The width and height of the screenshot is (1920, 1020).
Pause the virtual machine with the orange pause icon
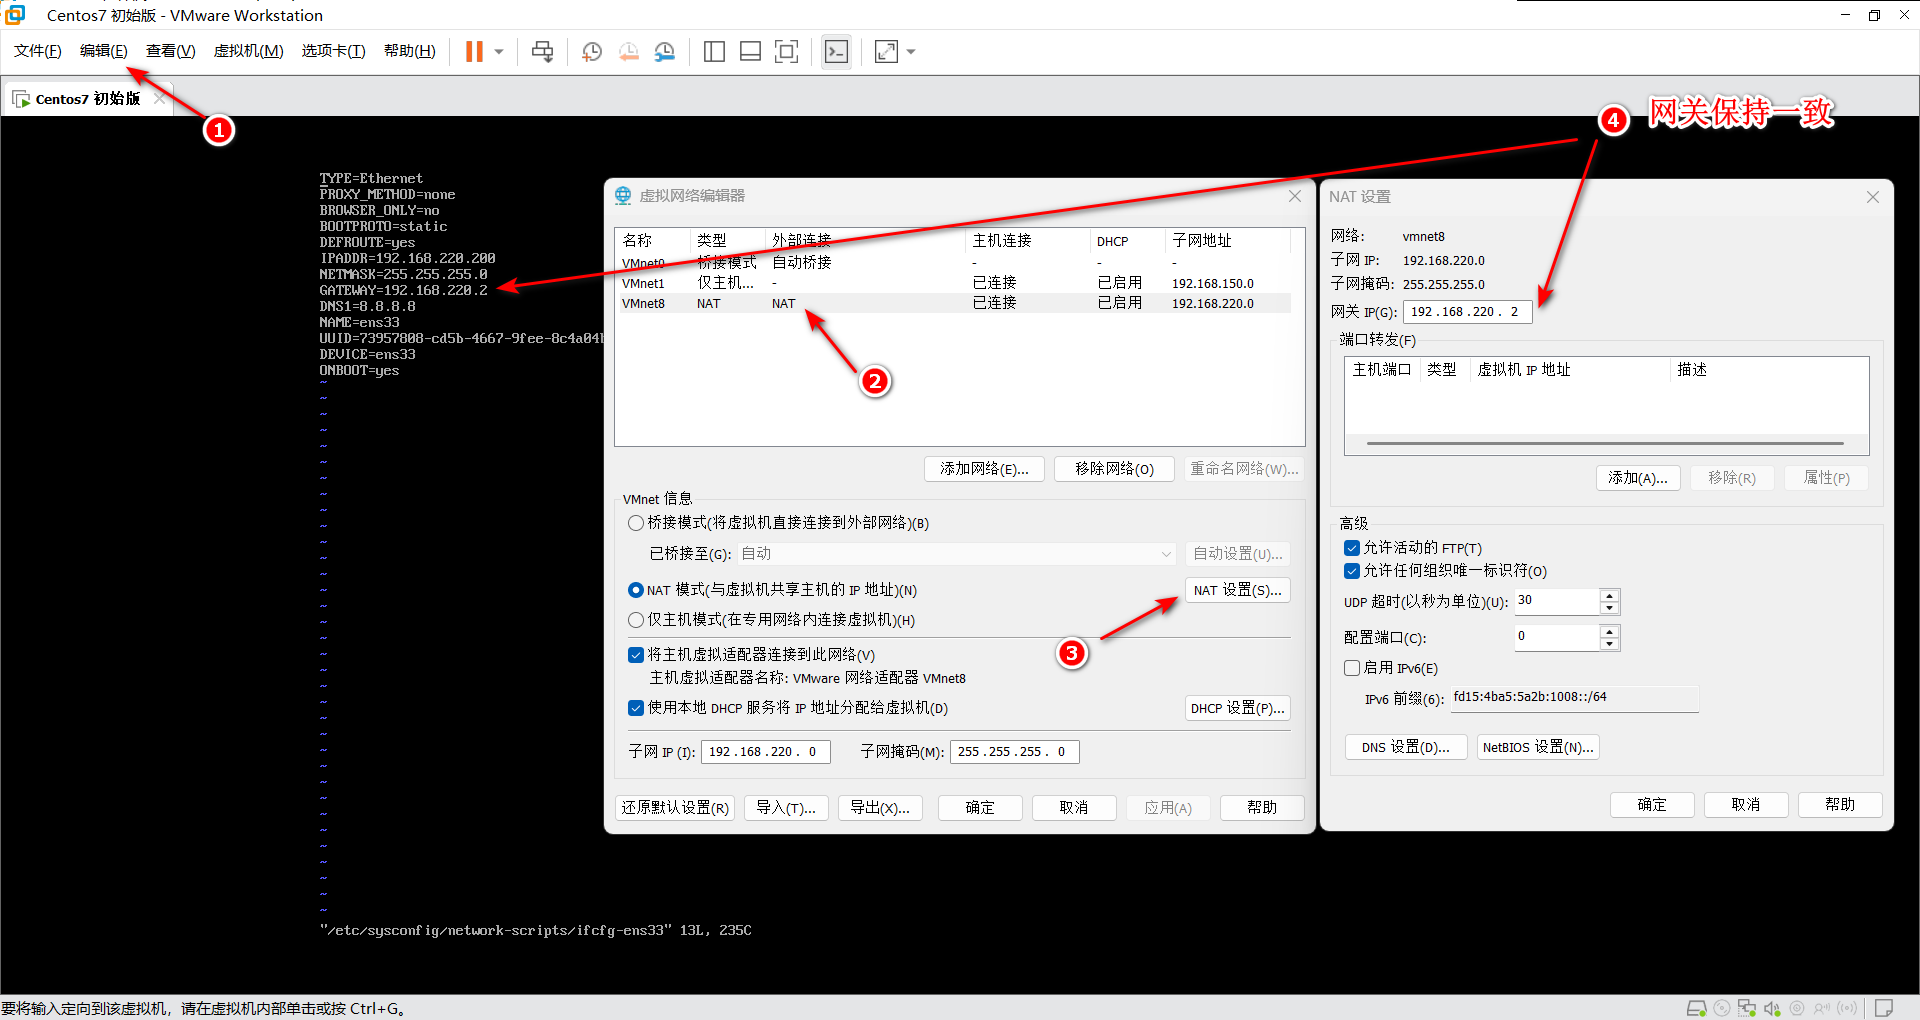click(x=474, y=51)
